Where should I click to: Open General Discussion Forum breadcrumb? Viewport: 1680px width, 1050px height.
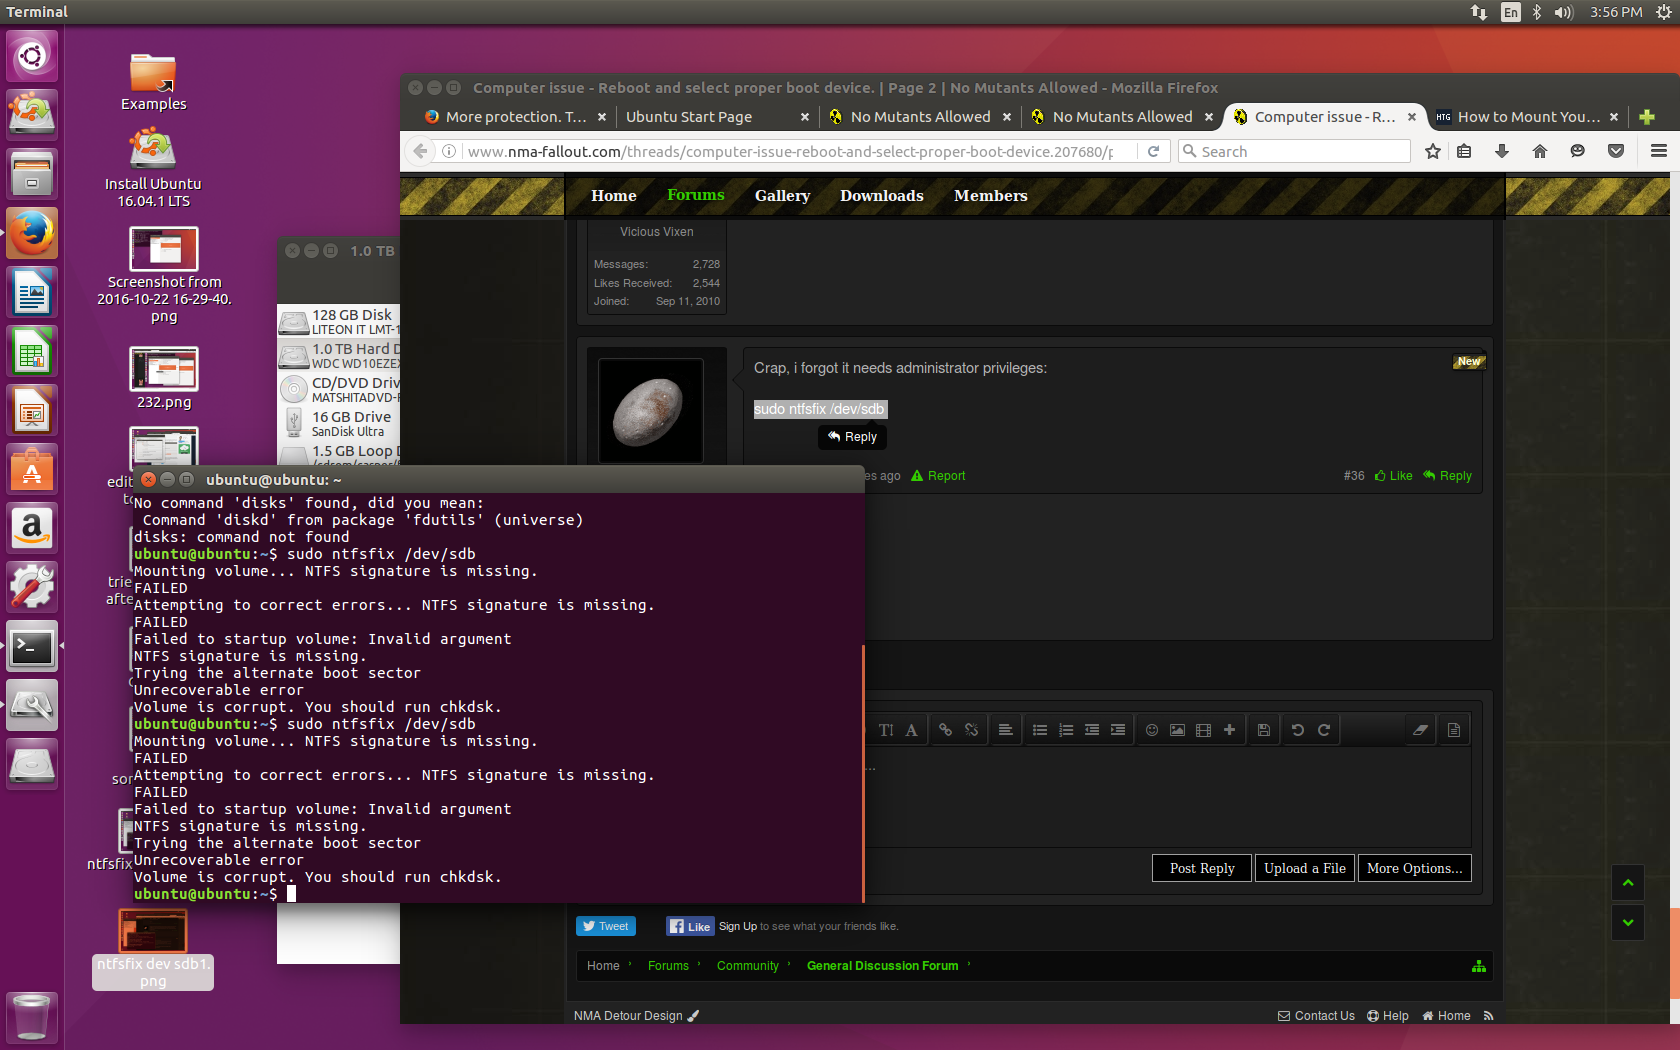coord(882,966)
